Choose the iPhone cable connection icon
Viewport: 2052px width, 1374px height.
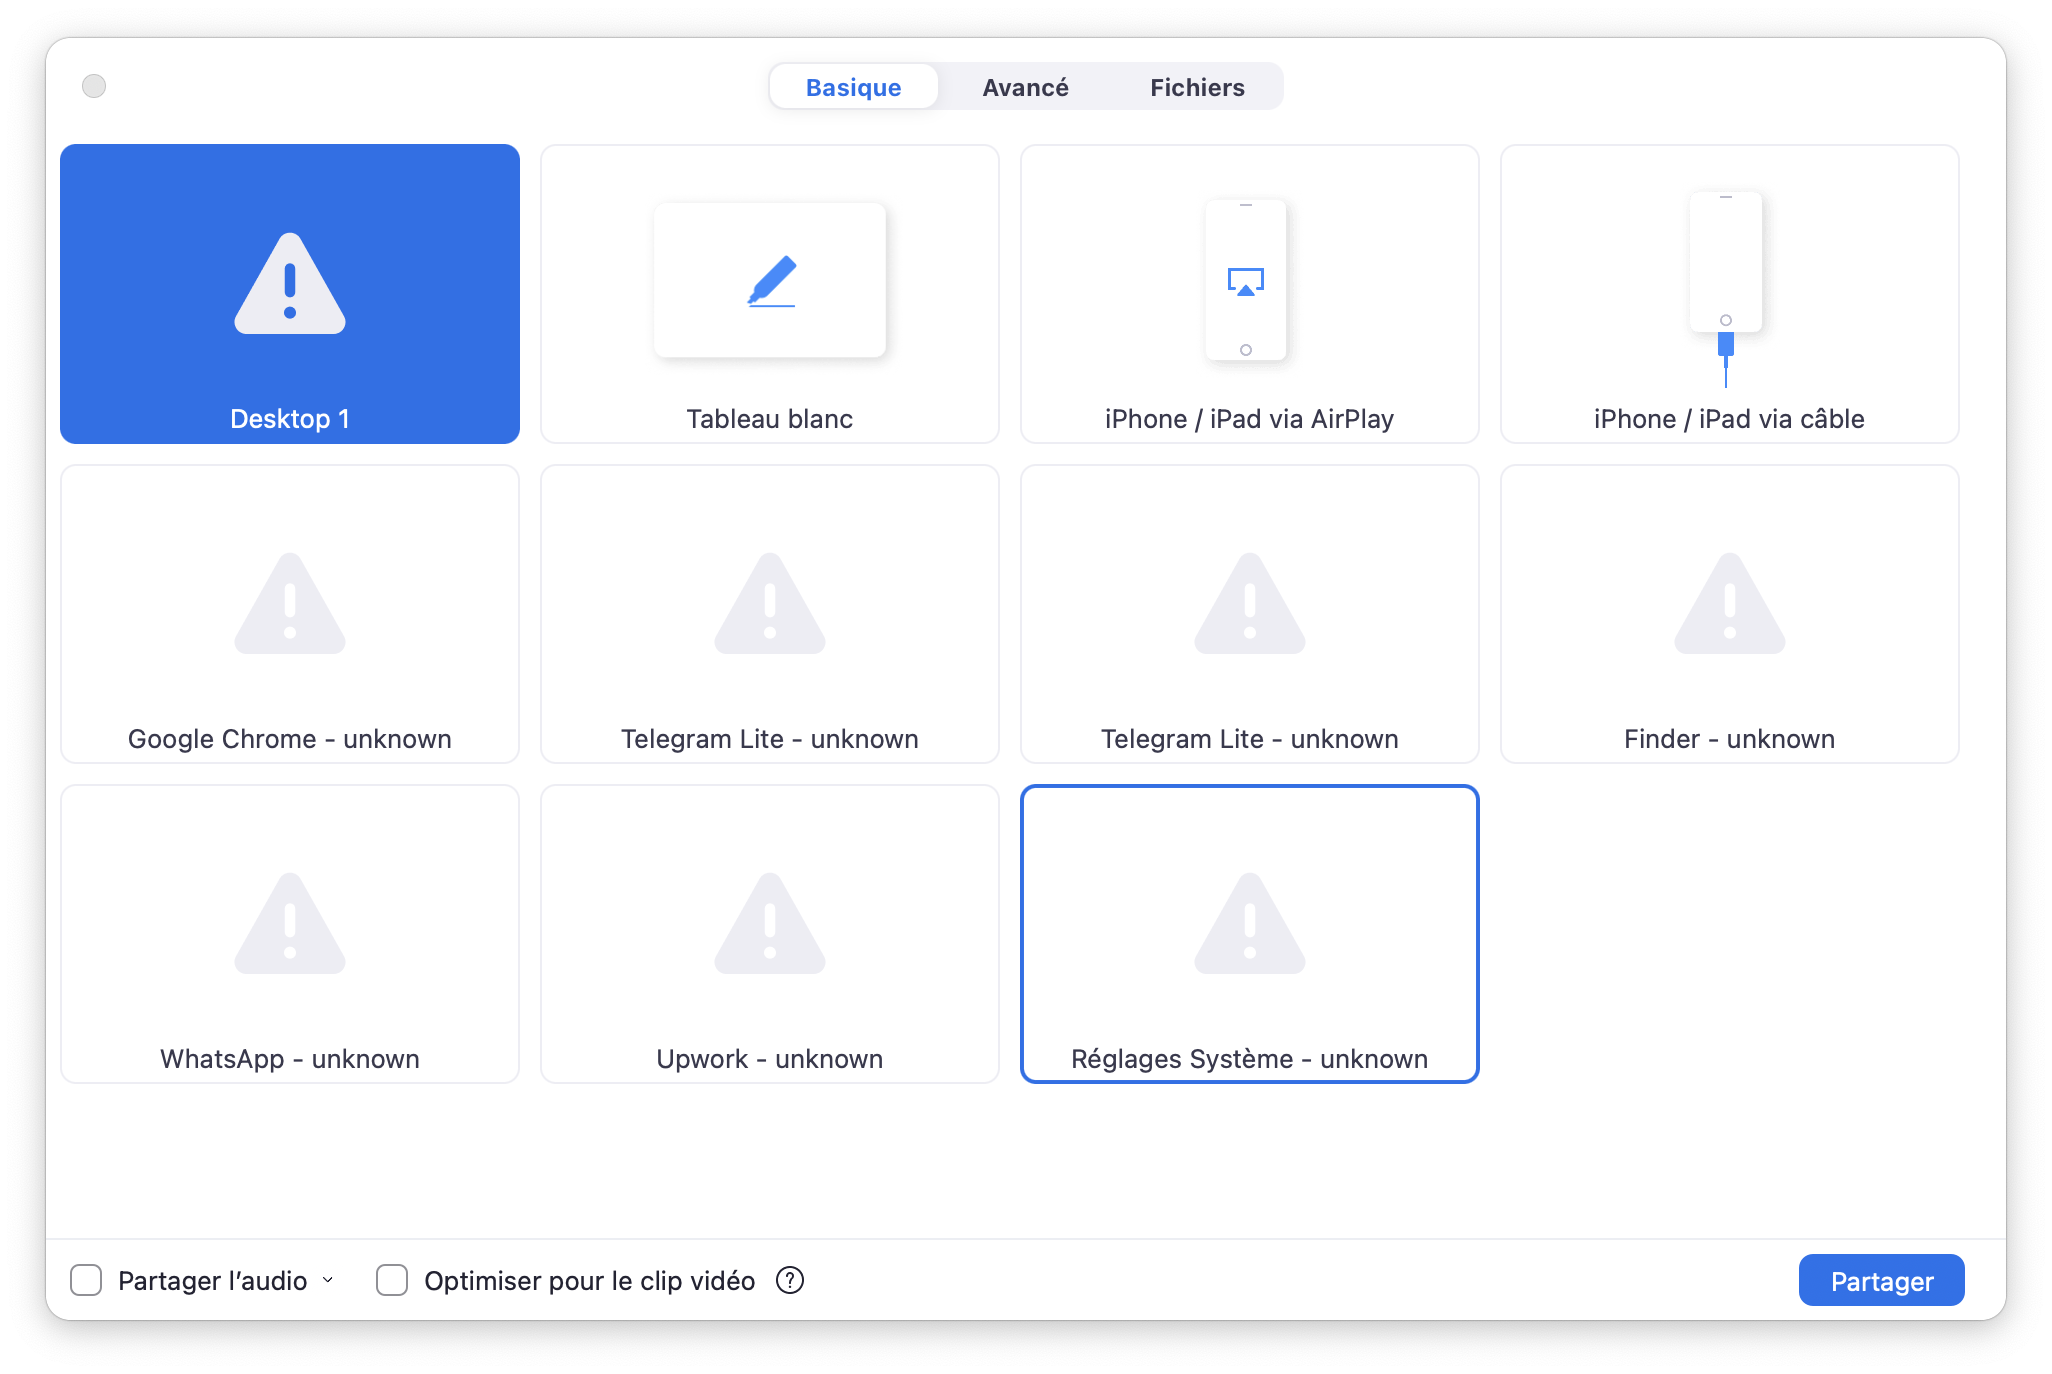[1726, 288]
